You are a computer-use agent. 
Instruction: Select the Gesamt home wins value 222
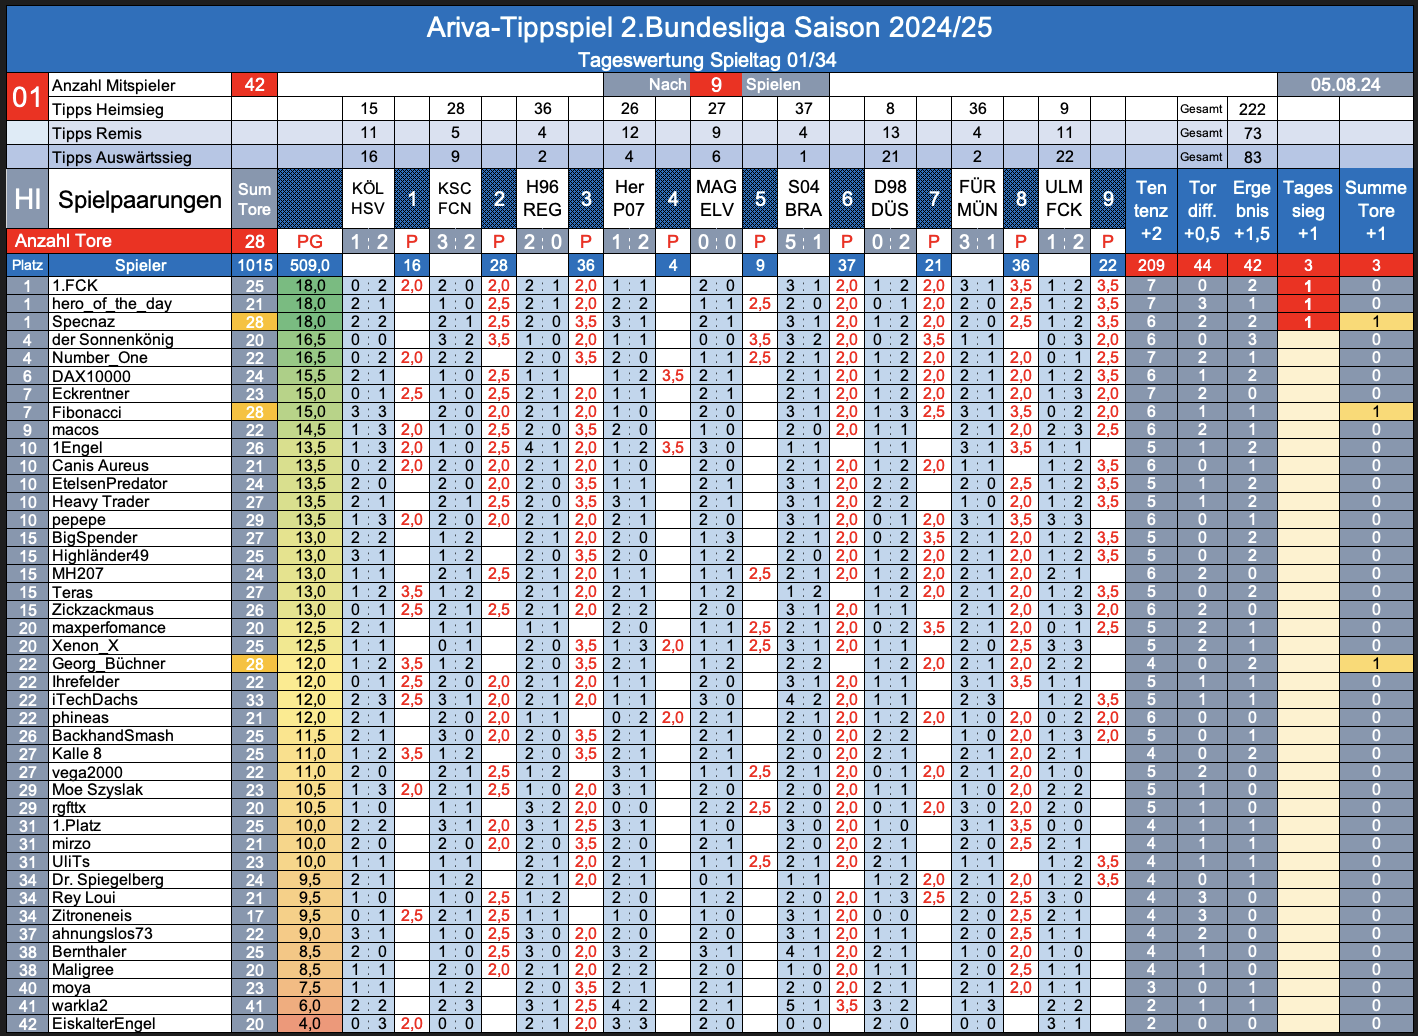[x=1252, y=109]
